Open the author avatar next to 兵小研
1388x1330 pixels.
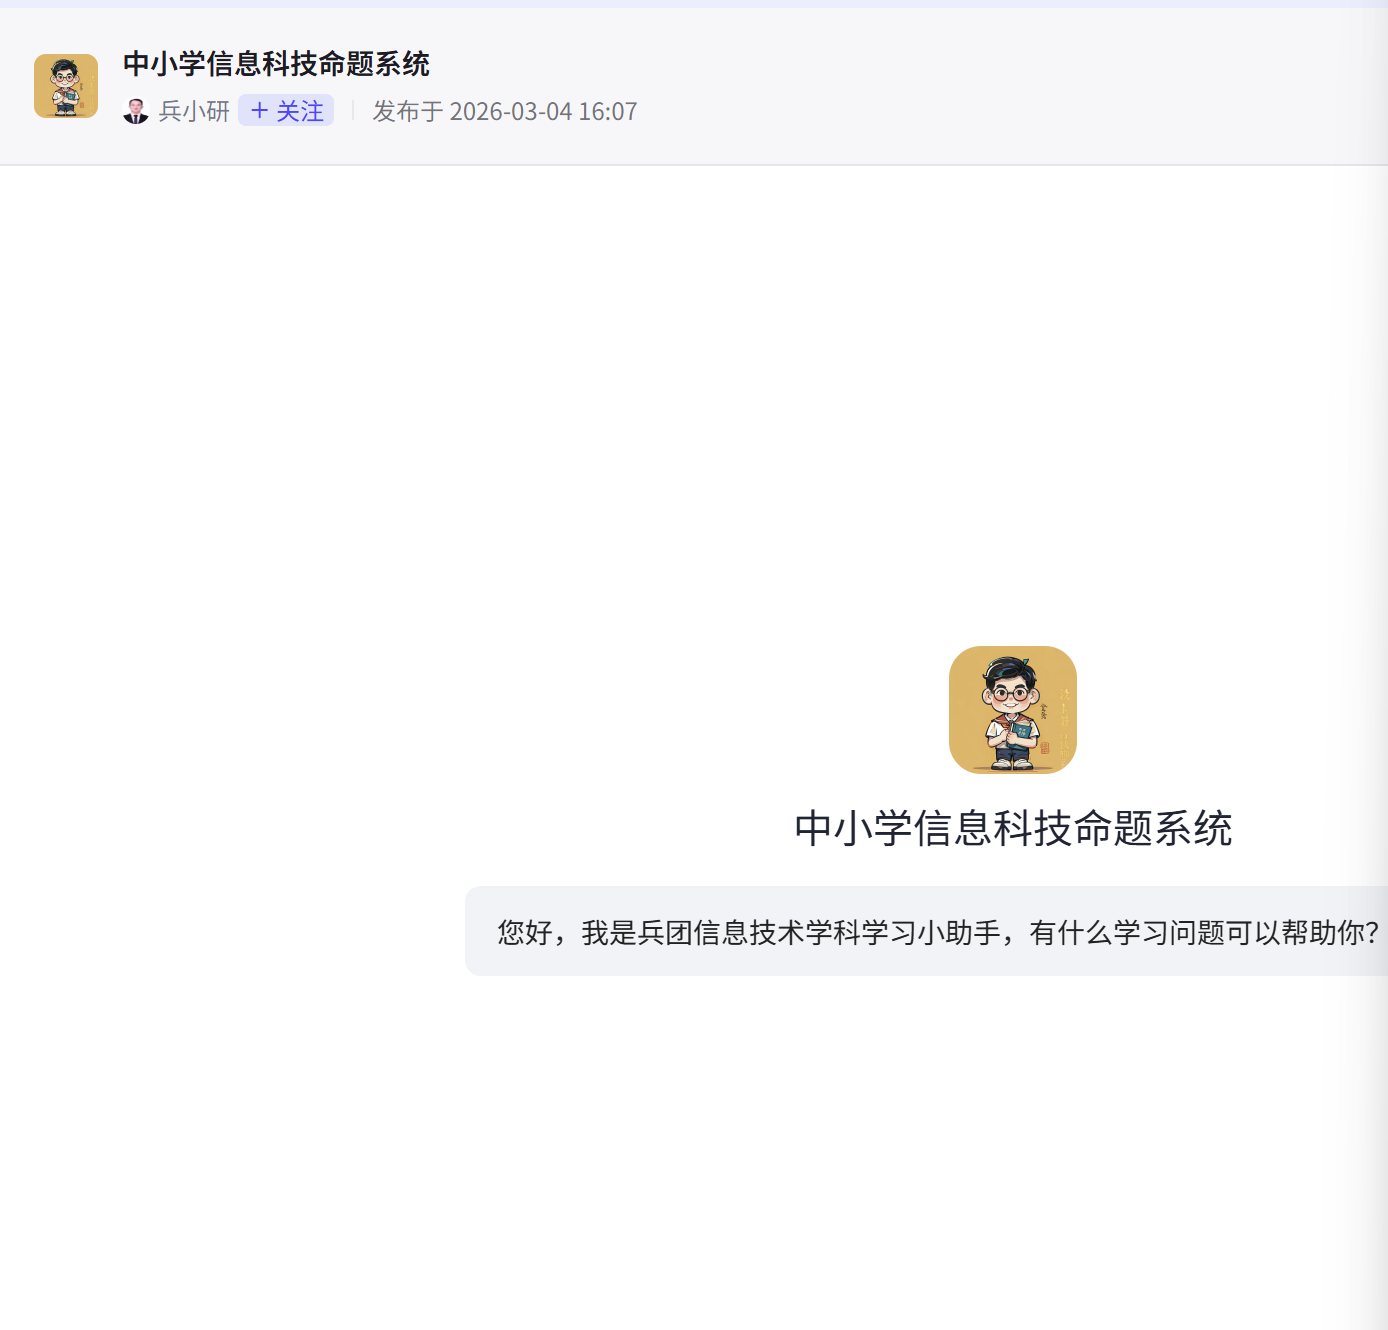click(137, 110)
